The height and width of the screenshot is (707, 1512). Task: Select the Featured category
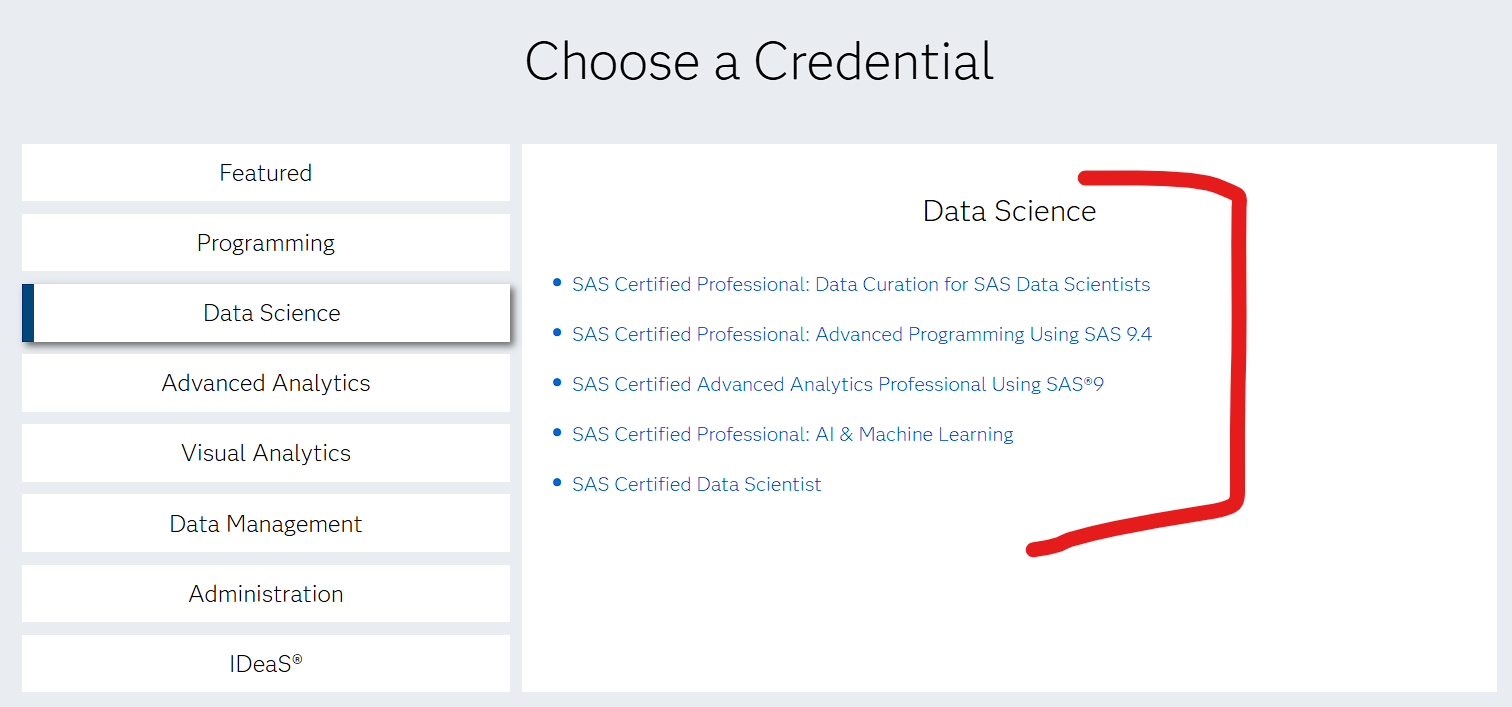[265, 172]
